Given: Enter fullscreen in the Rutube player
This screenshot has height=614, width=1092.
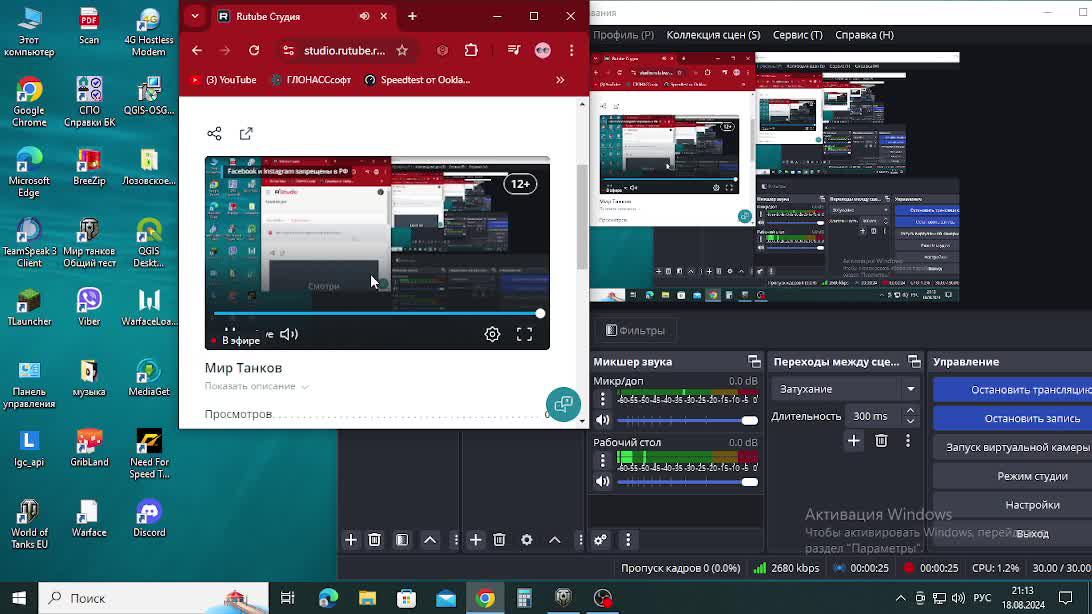Looking at the screenshot, I should click(x=524, y=334).
